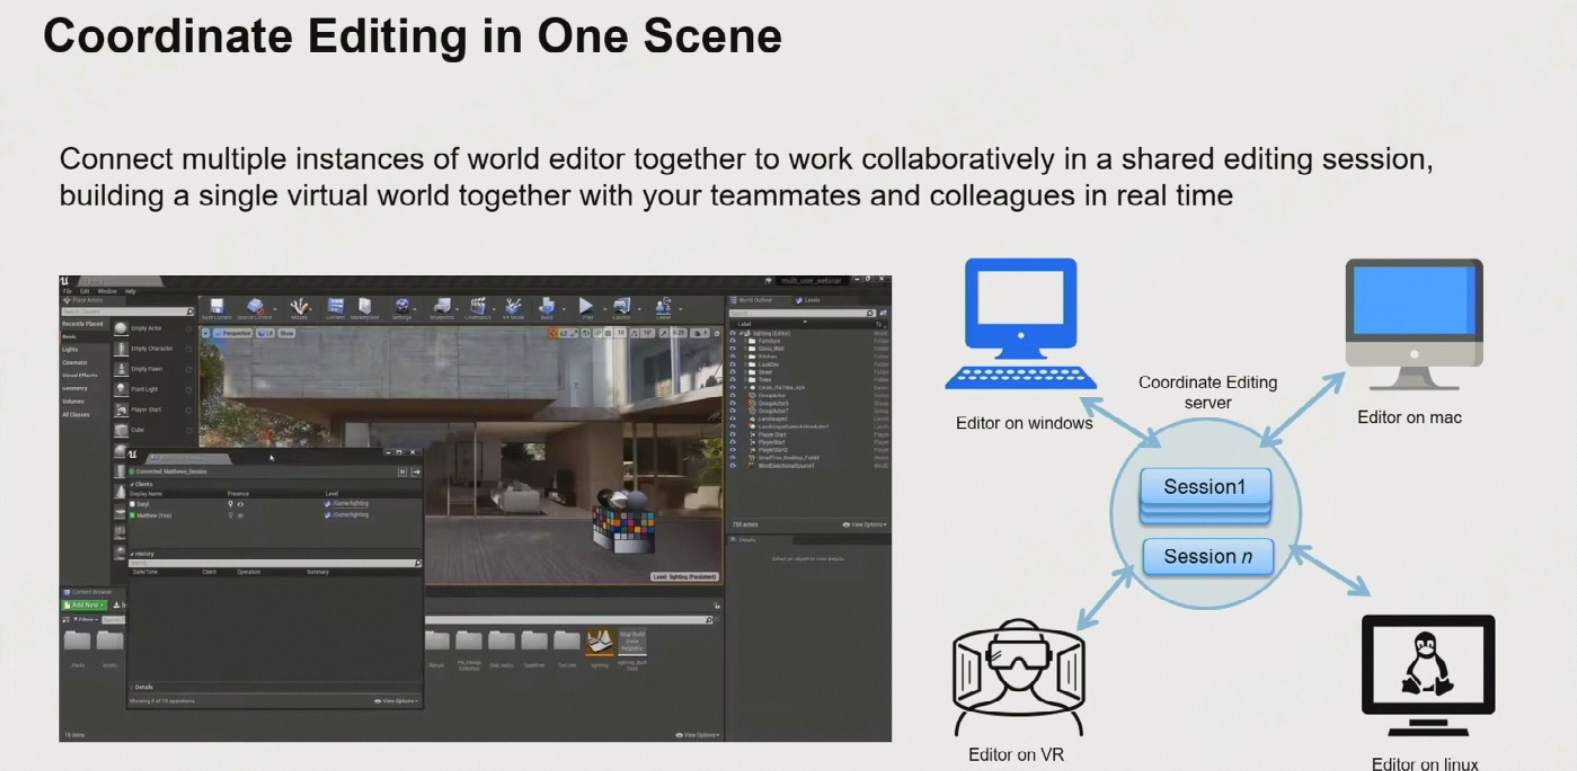Expand the LookDev folder in outliner

coord(745,364)
